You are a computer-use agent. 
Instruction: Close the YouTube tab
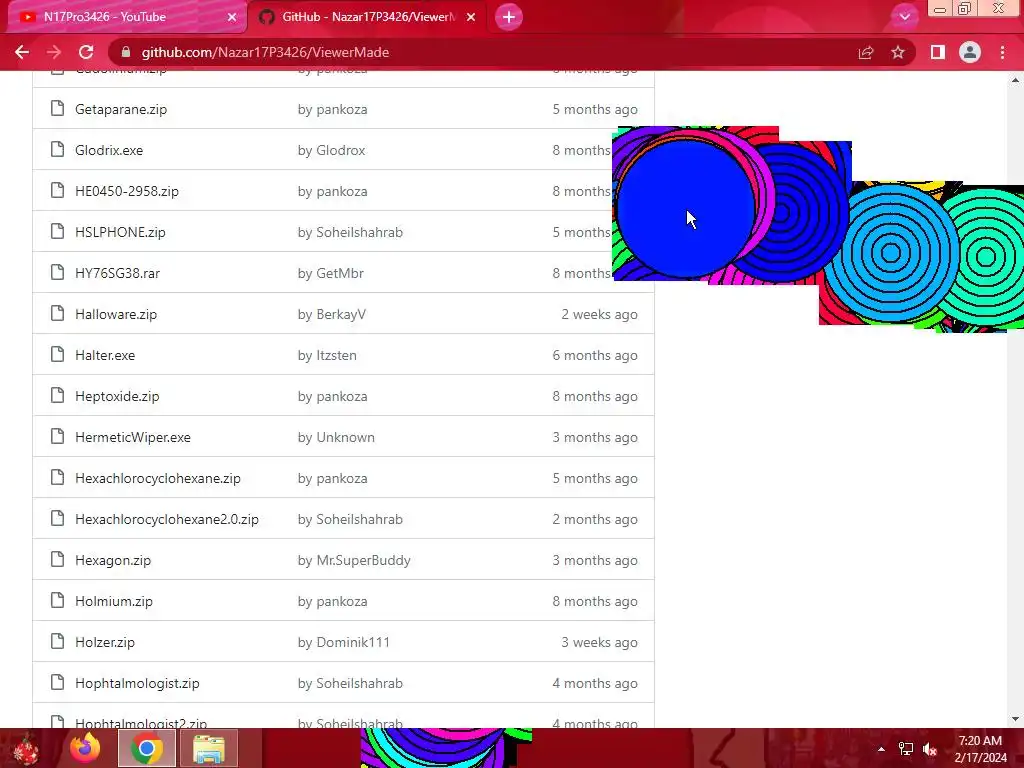pyautogui.click(x=232, y=17)
